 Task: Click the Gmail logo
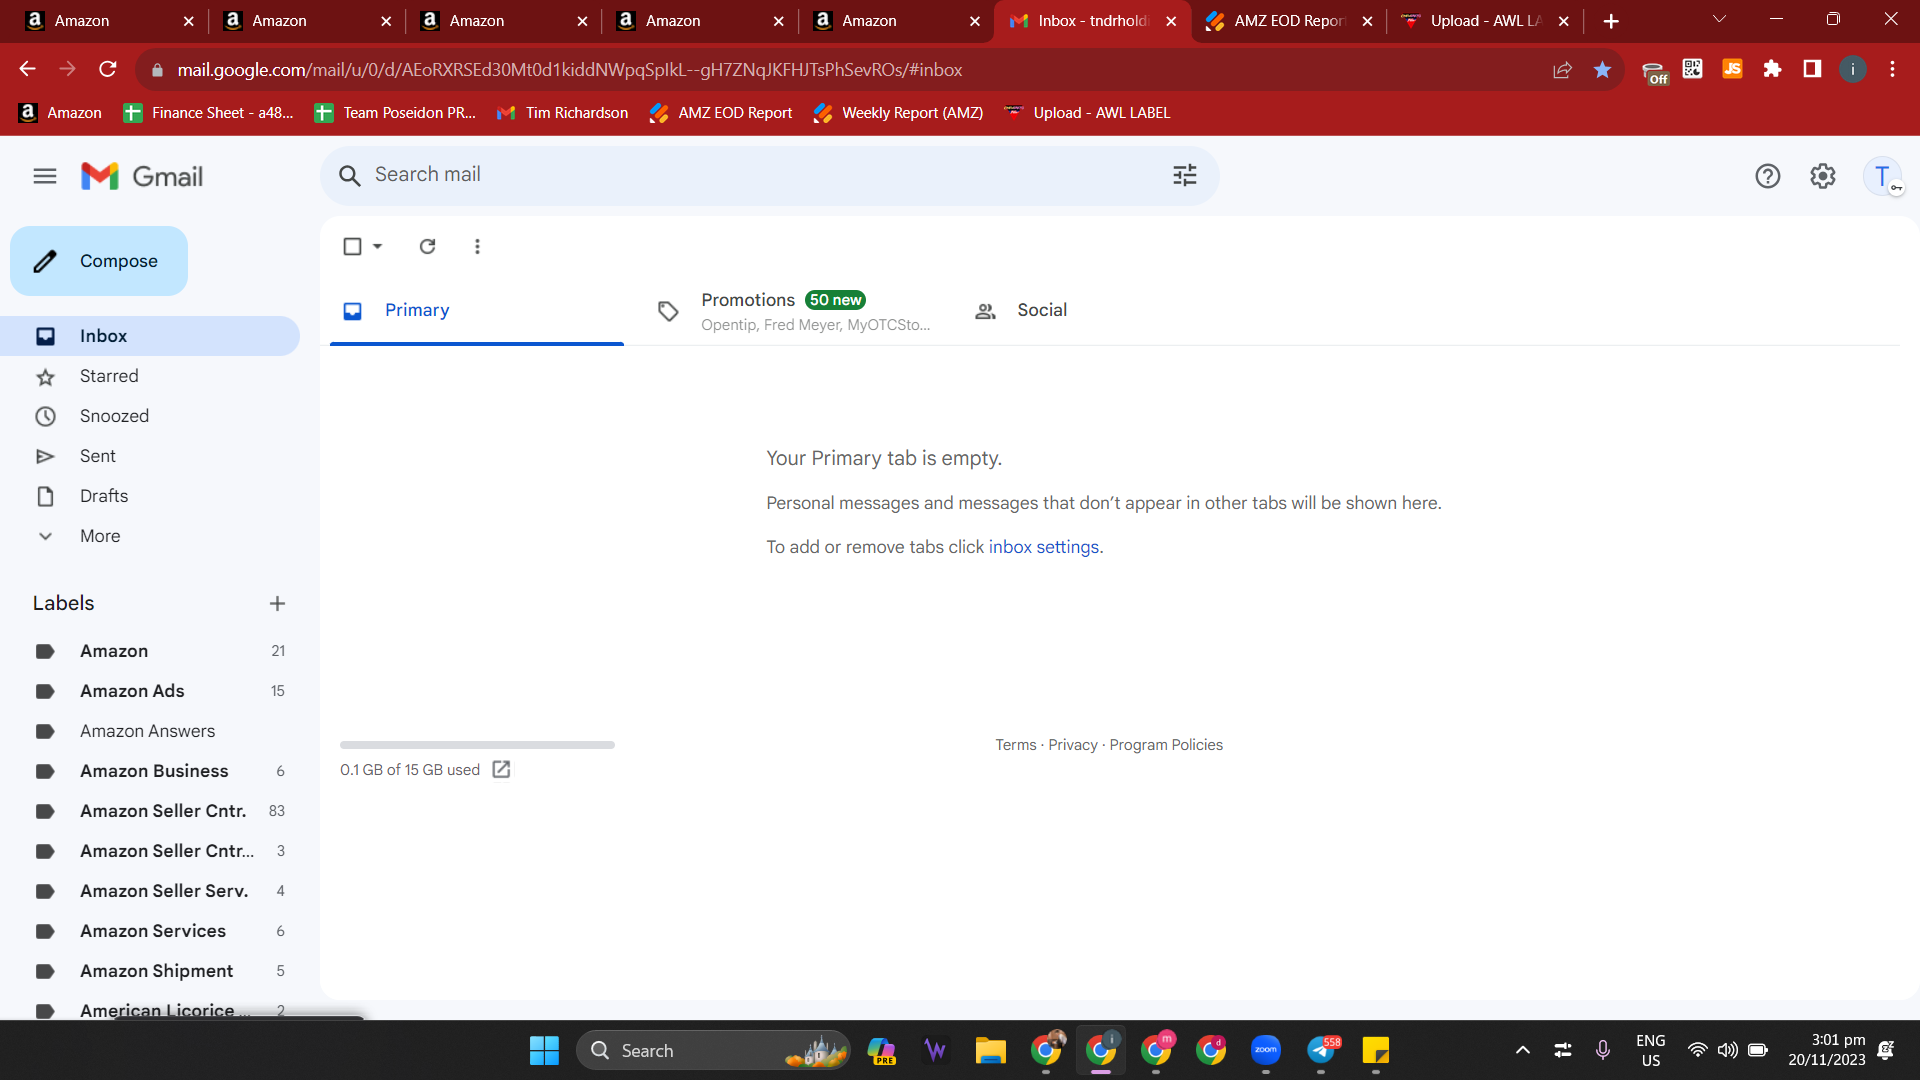[142, 177]
